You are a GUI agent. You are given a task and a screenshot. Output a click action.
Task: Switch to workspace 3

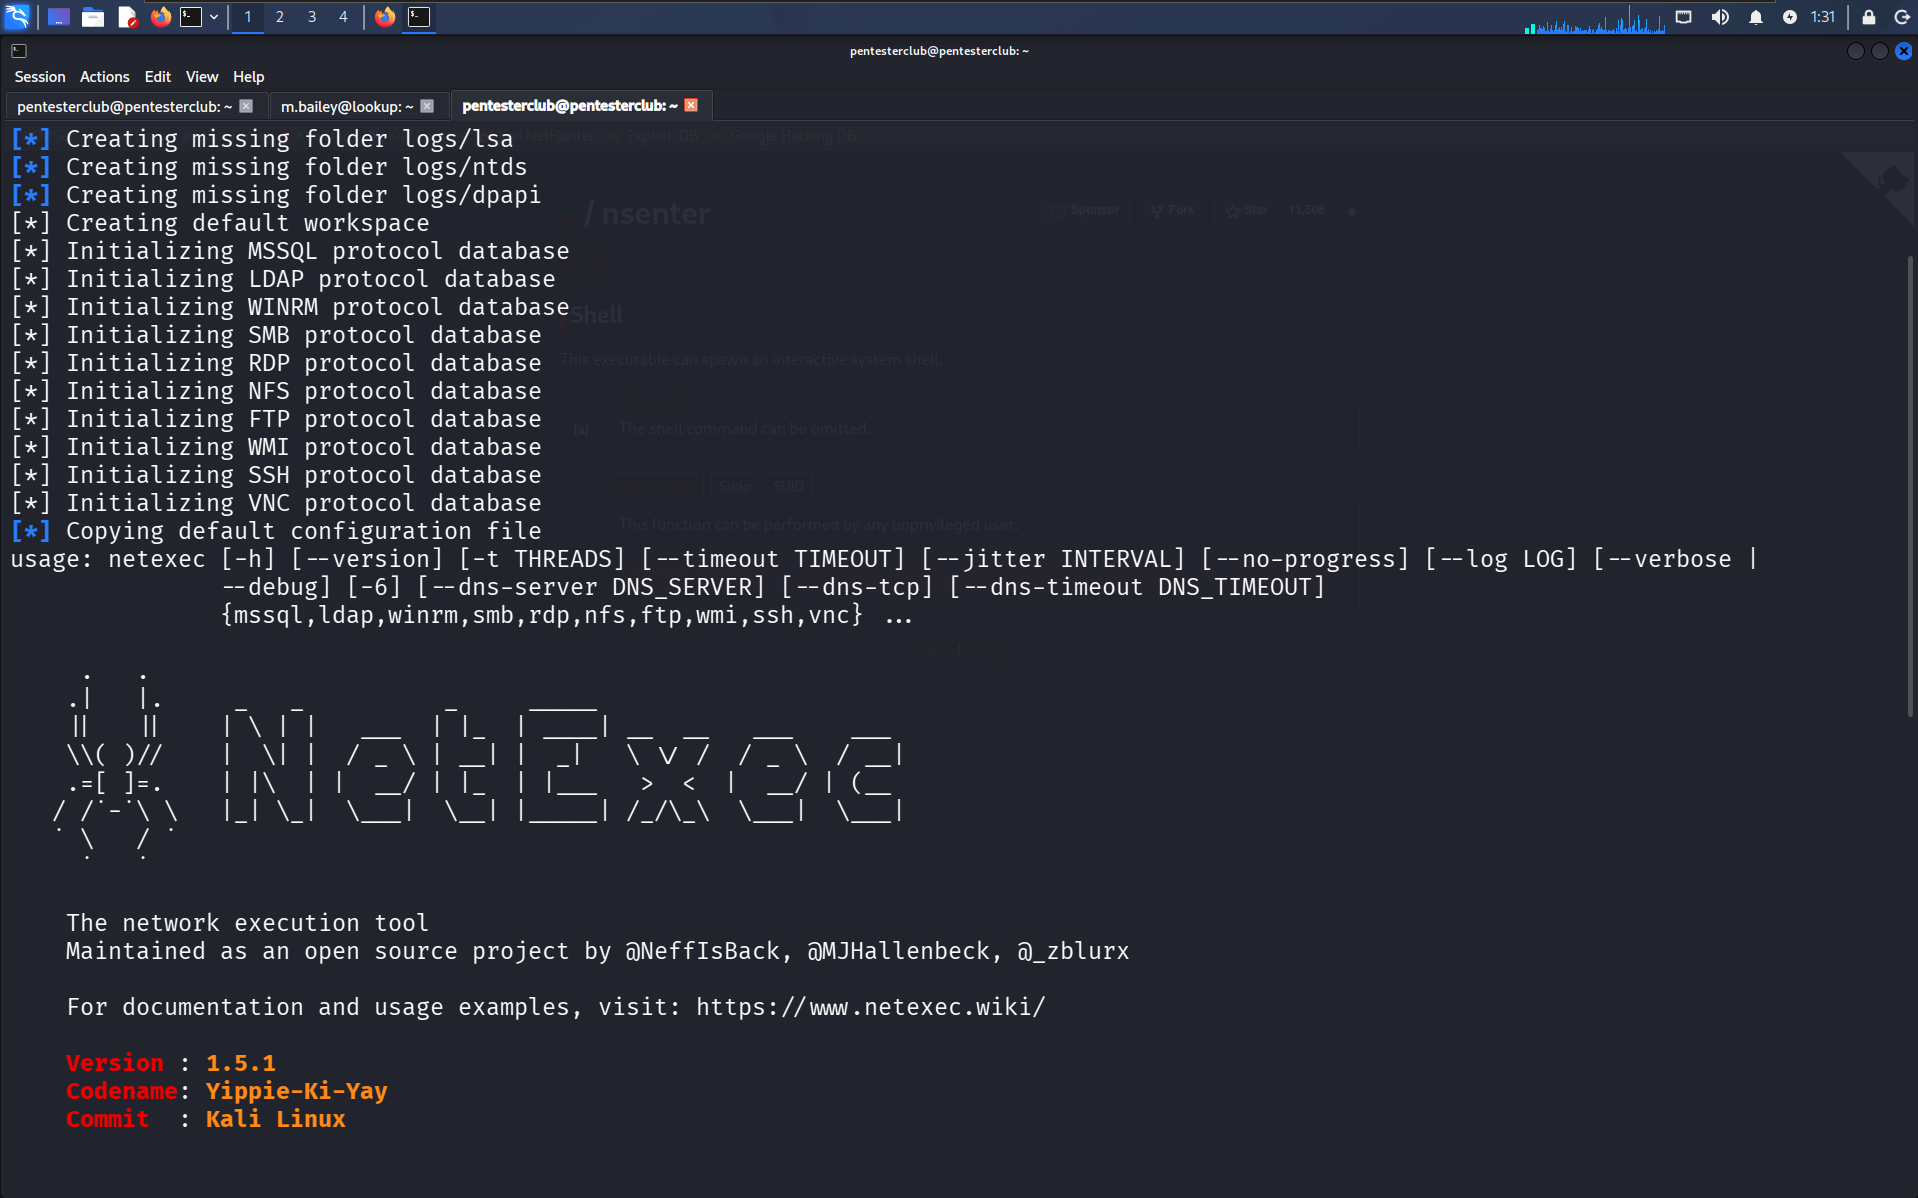(x=312, y=17)
